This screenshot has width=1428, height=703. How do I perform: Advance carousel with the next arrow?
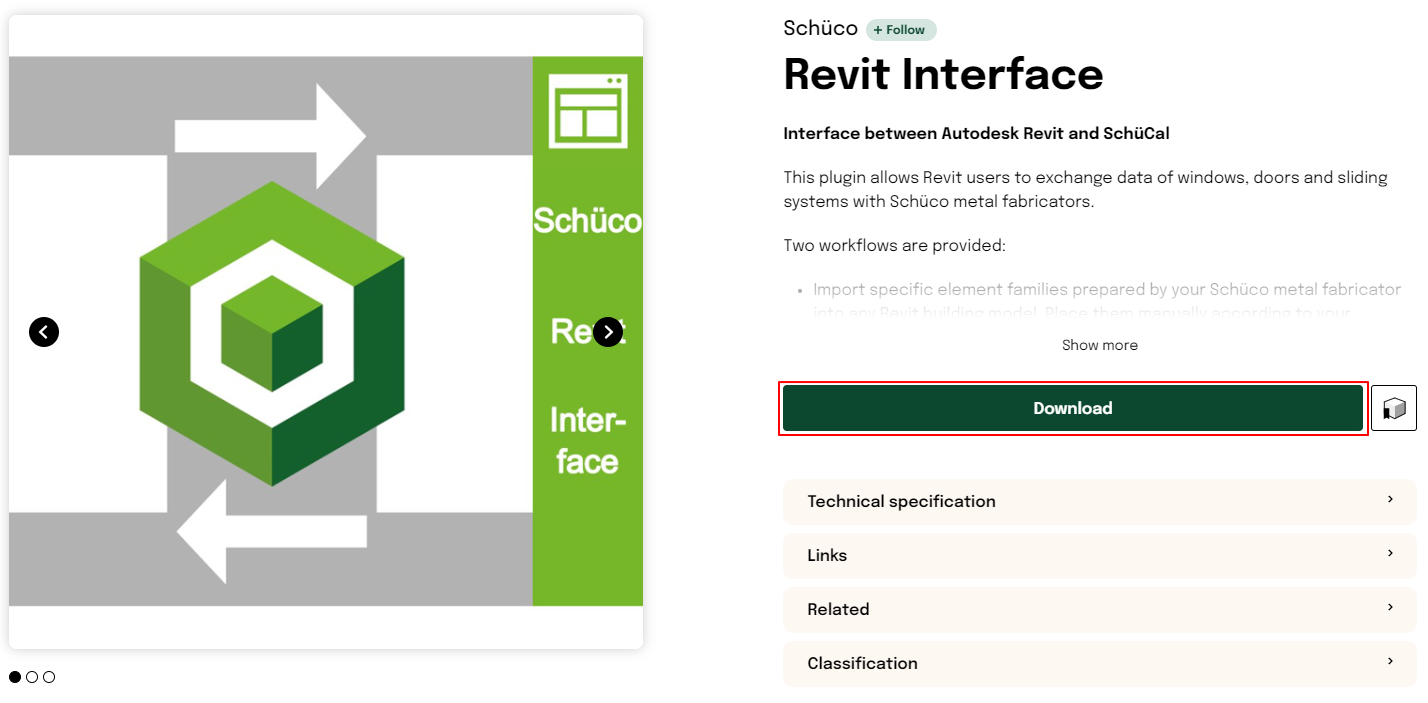pos(608,332)
